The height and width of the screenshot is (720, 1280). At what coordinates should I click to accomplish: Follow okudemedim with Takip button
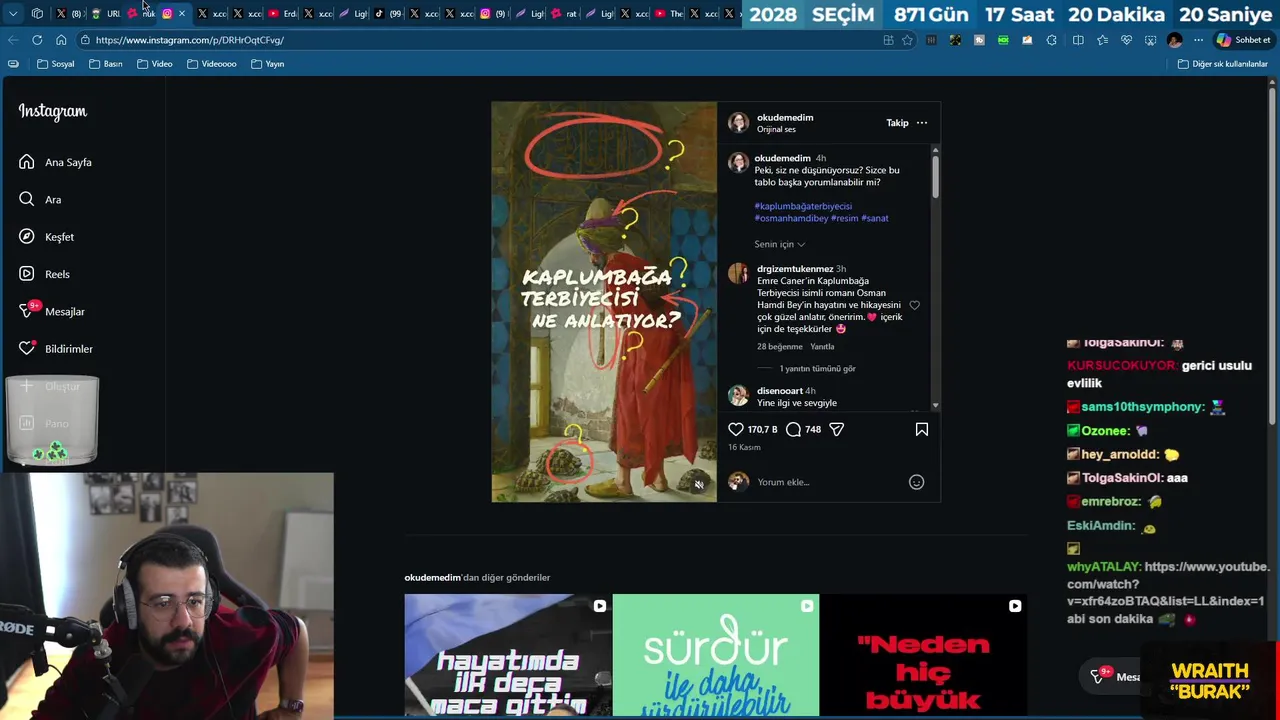pyautogui.click(x=897, y=123)
